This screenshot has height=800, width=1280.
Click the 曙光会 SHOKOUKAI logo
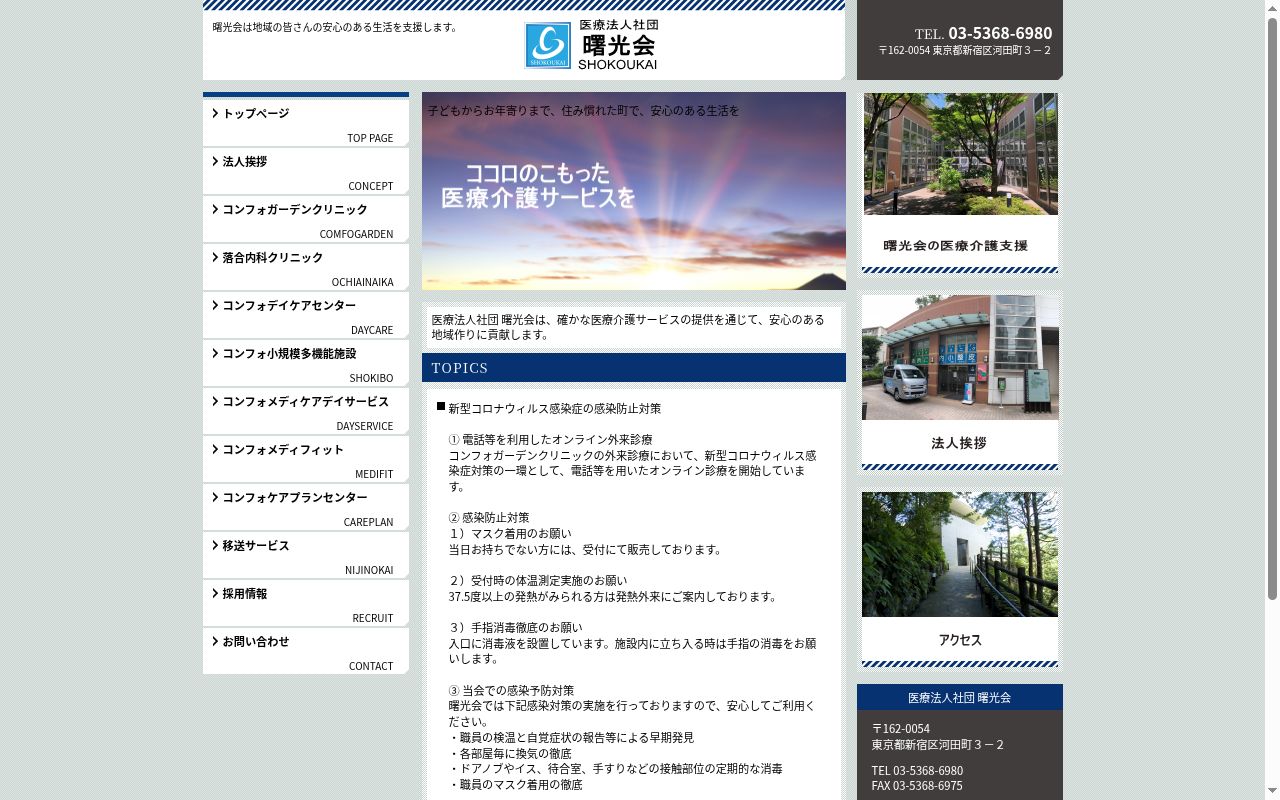pos(591,45)
